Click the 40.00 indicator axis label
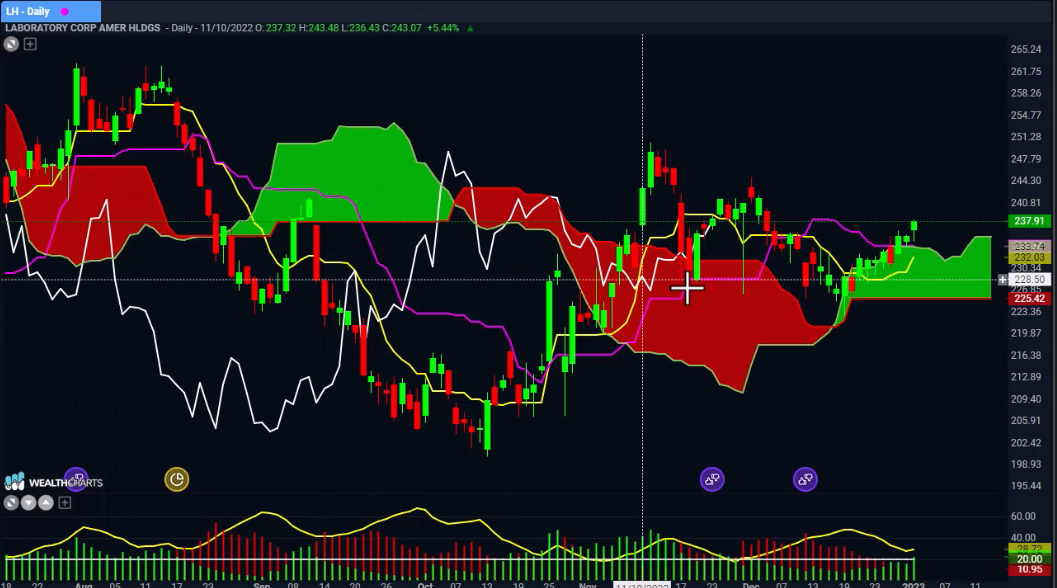The width and height of the screenshot is (1057, 588). pyautogui.click(x=1023, y=538)
